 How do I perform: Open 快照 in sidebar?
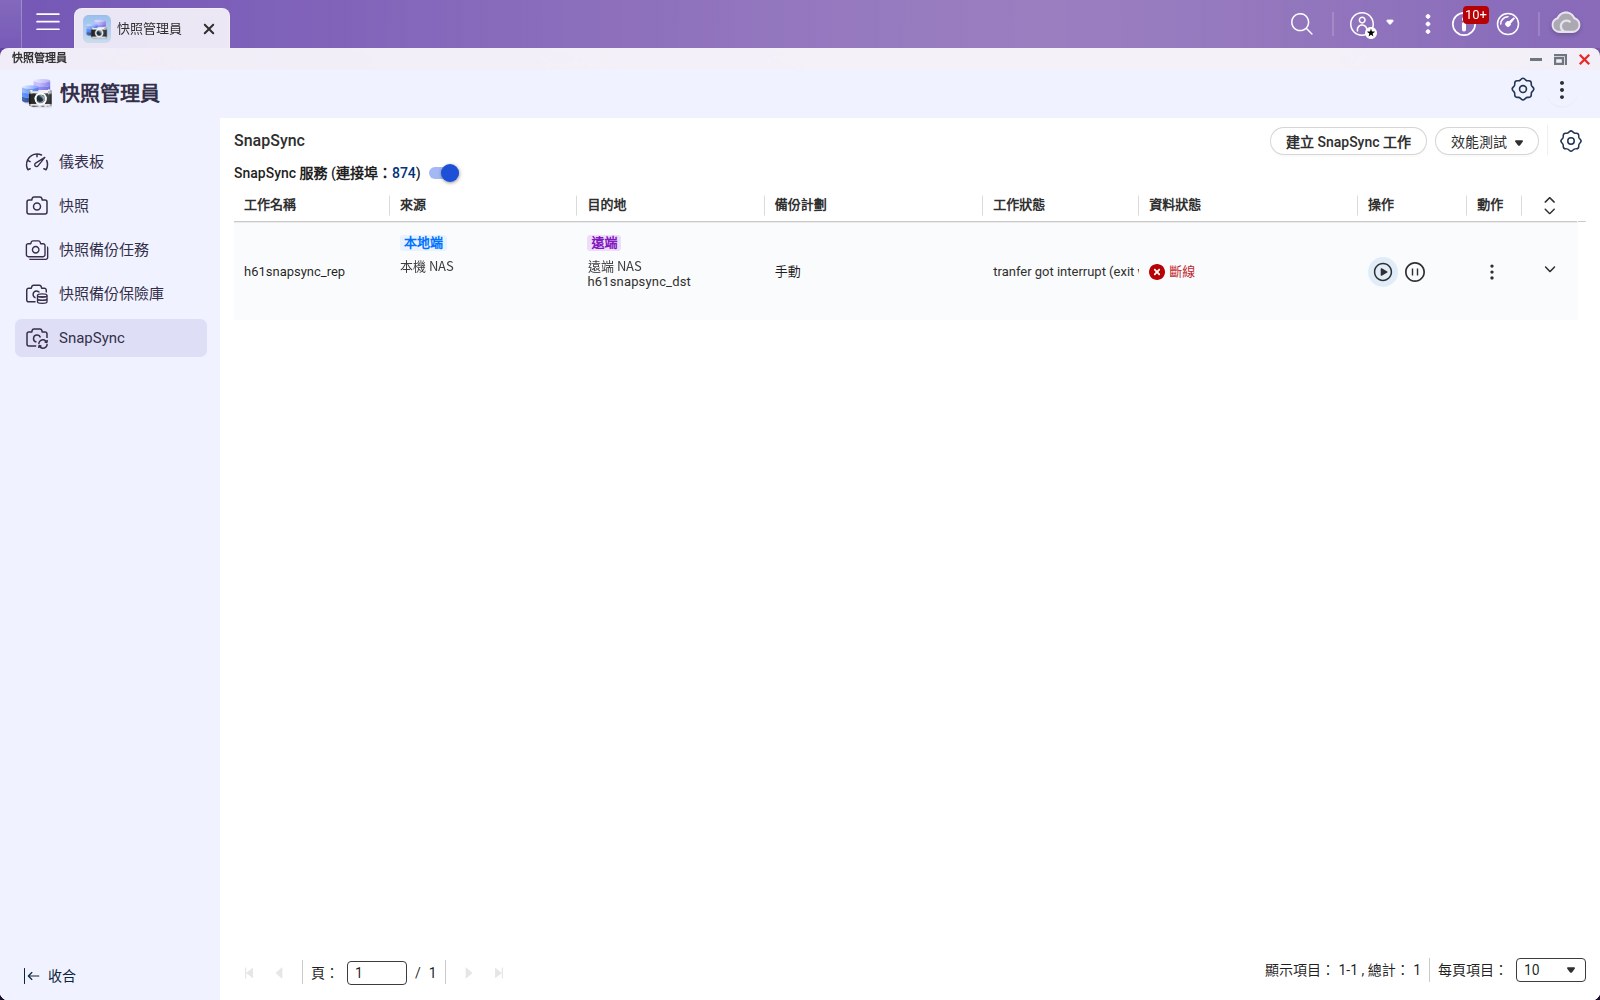(x=111, y=206)
